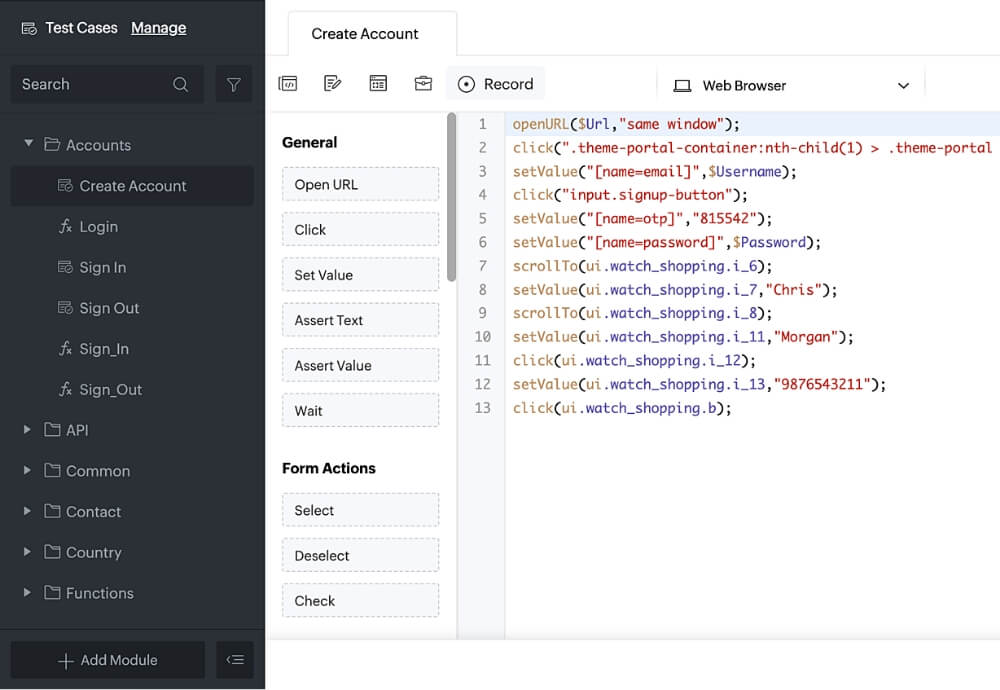1000x690 pixels.
Task: Start recording with the Record button
Action: tap(496, 85)
